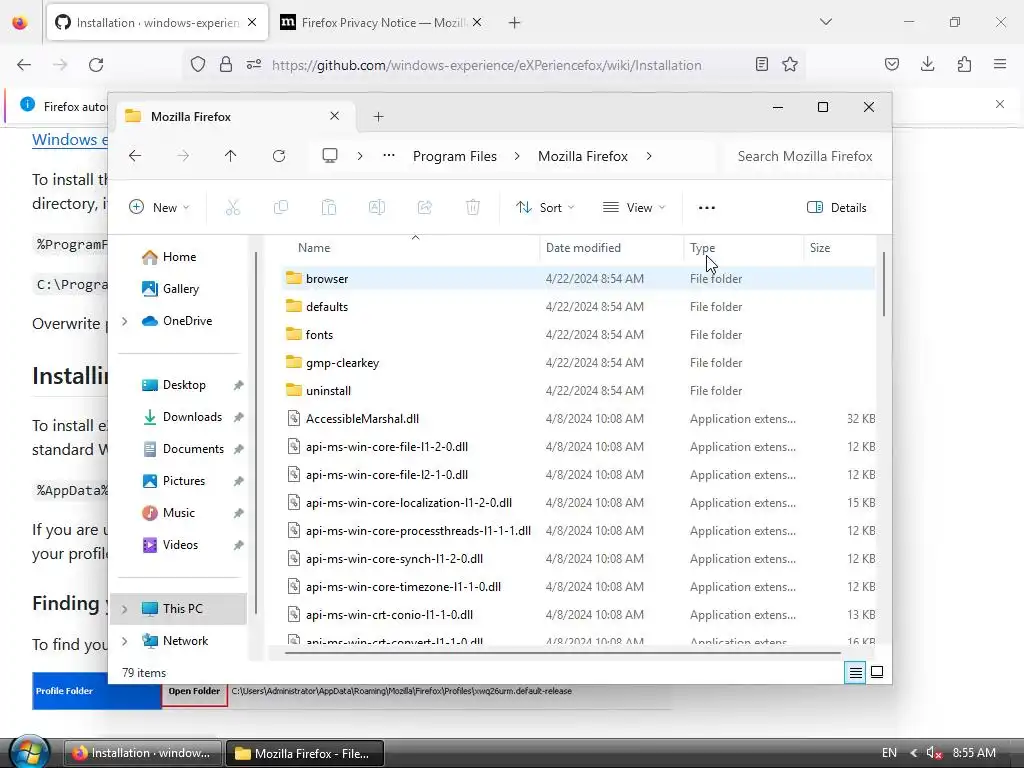Click taskbar Installation Firefox window button
The width and height of the screenshot is (1024, 768).
click(x=142, y=753)
